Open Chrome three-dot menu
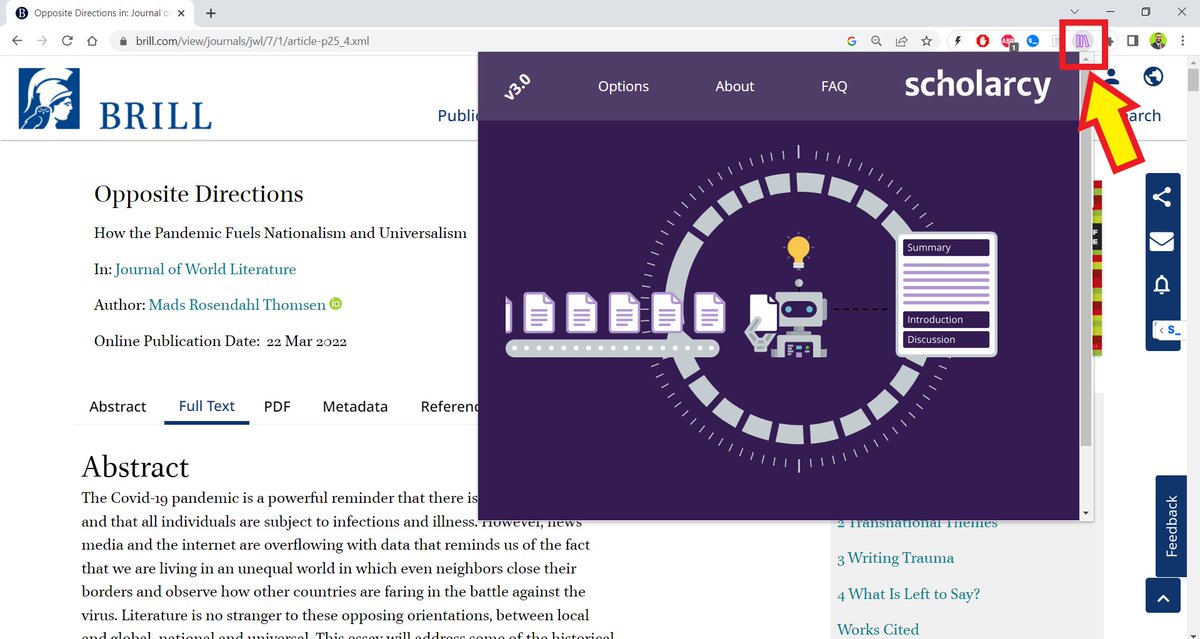 (1182, 41)
